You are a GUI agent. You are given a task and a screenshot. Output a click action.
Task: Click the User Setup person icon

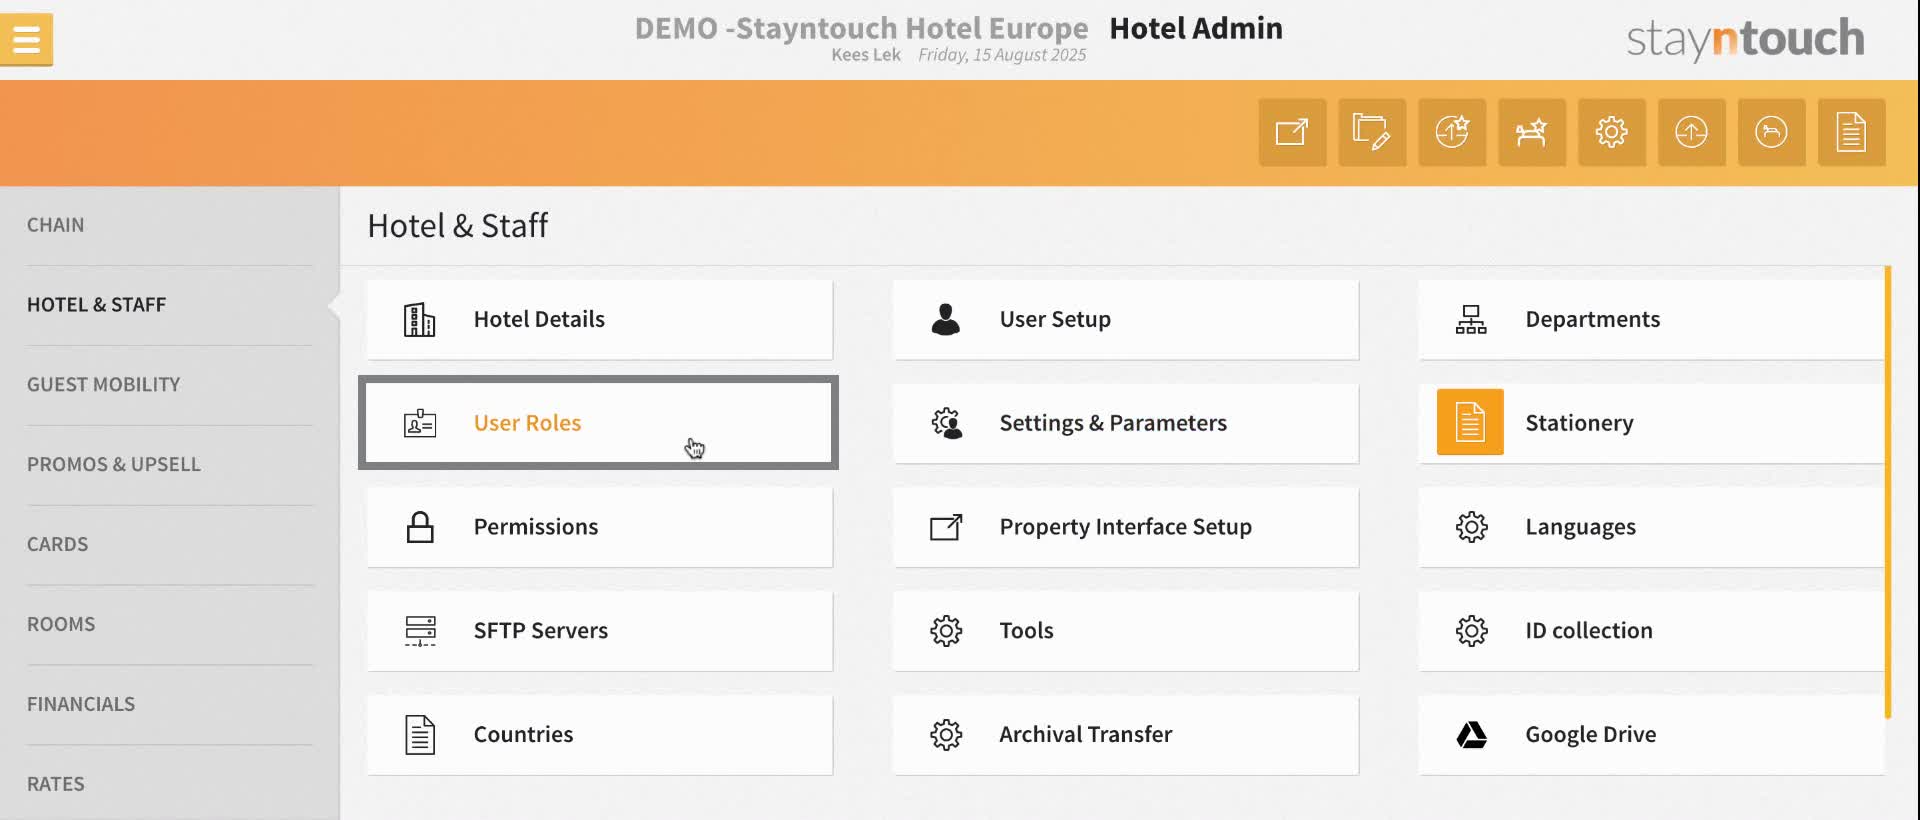pyautogui.click(x=945, y=319)
